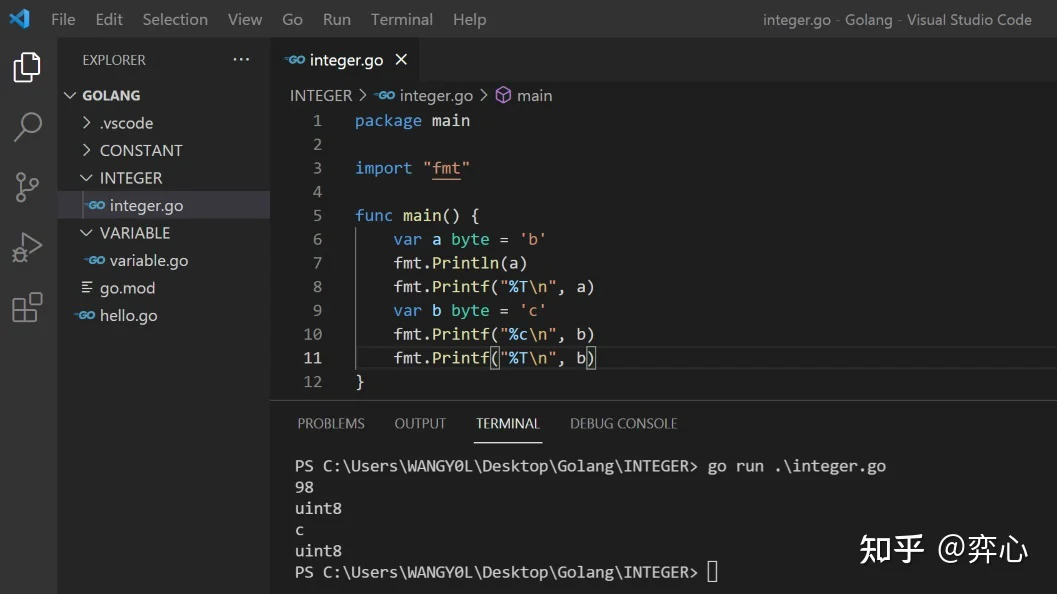The image size is (1057, 594).
Task: Click 'go run .\integer.go' command in terminal
Action: tap(796, 467)
